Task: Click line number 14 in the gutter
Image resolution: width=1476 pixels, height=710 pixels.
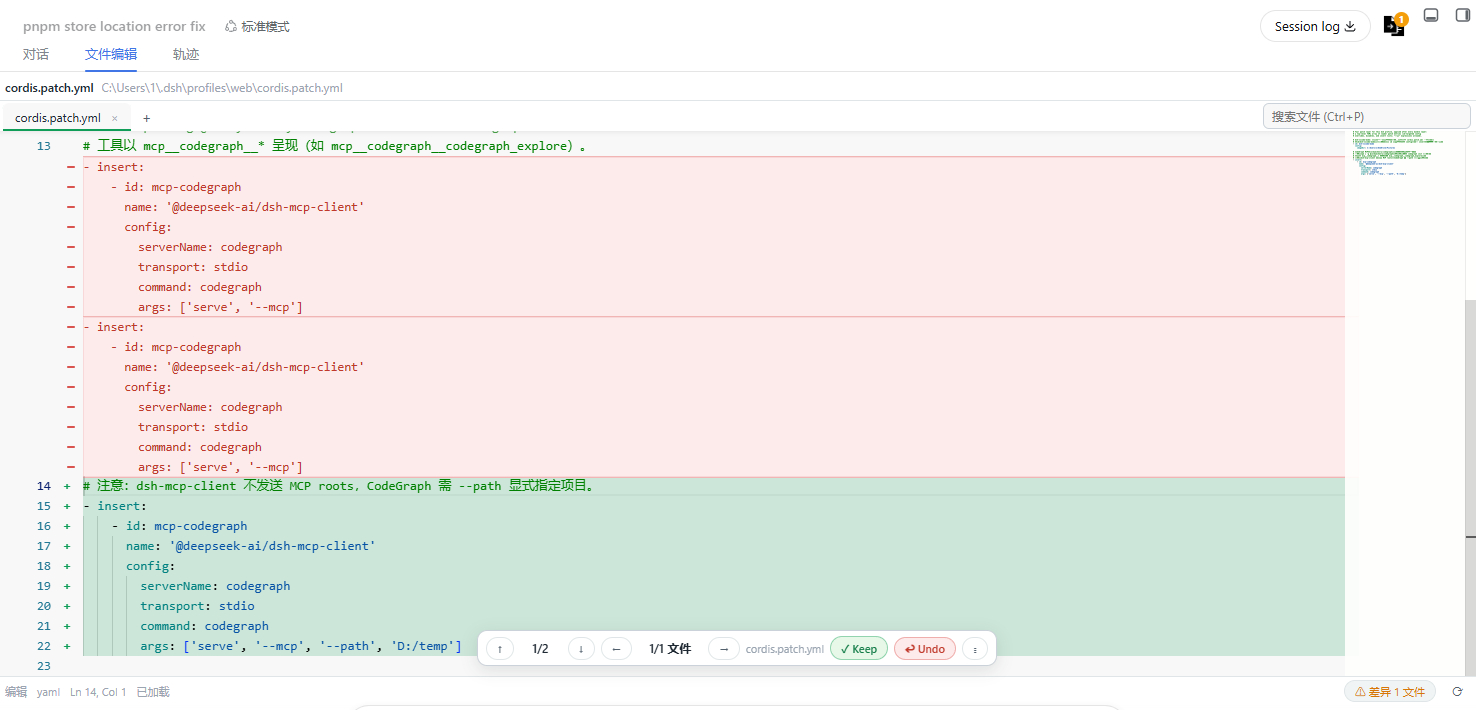Action: point(43,486)
